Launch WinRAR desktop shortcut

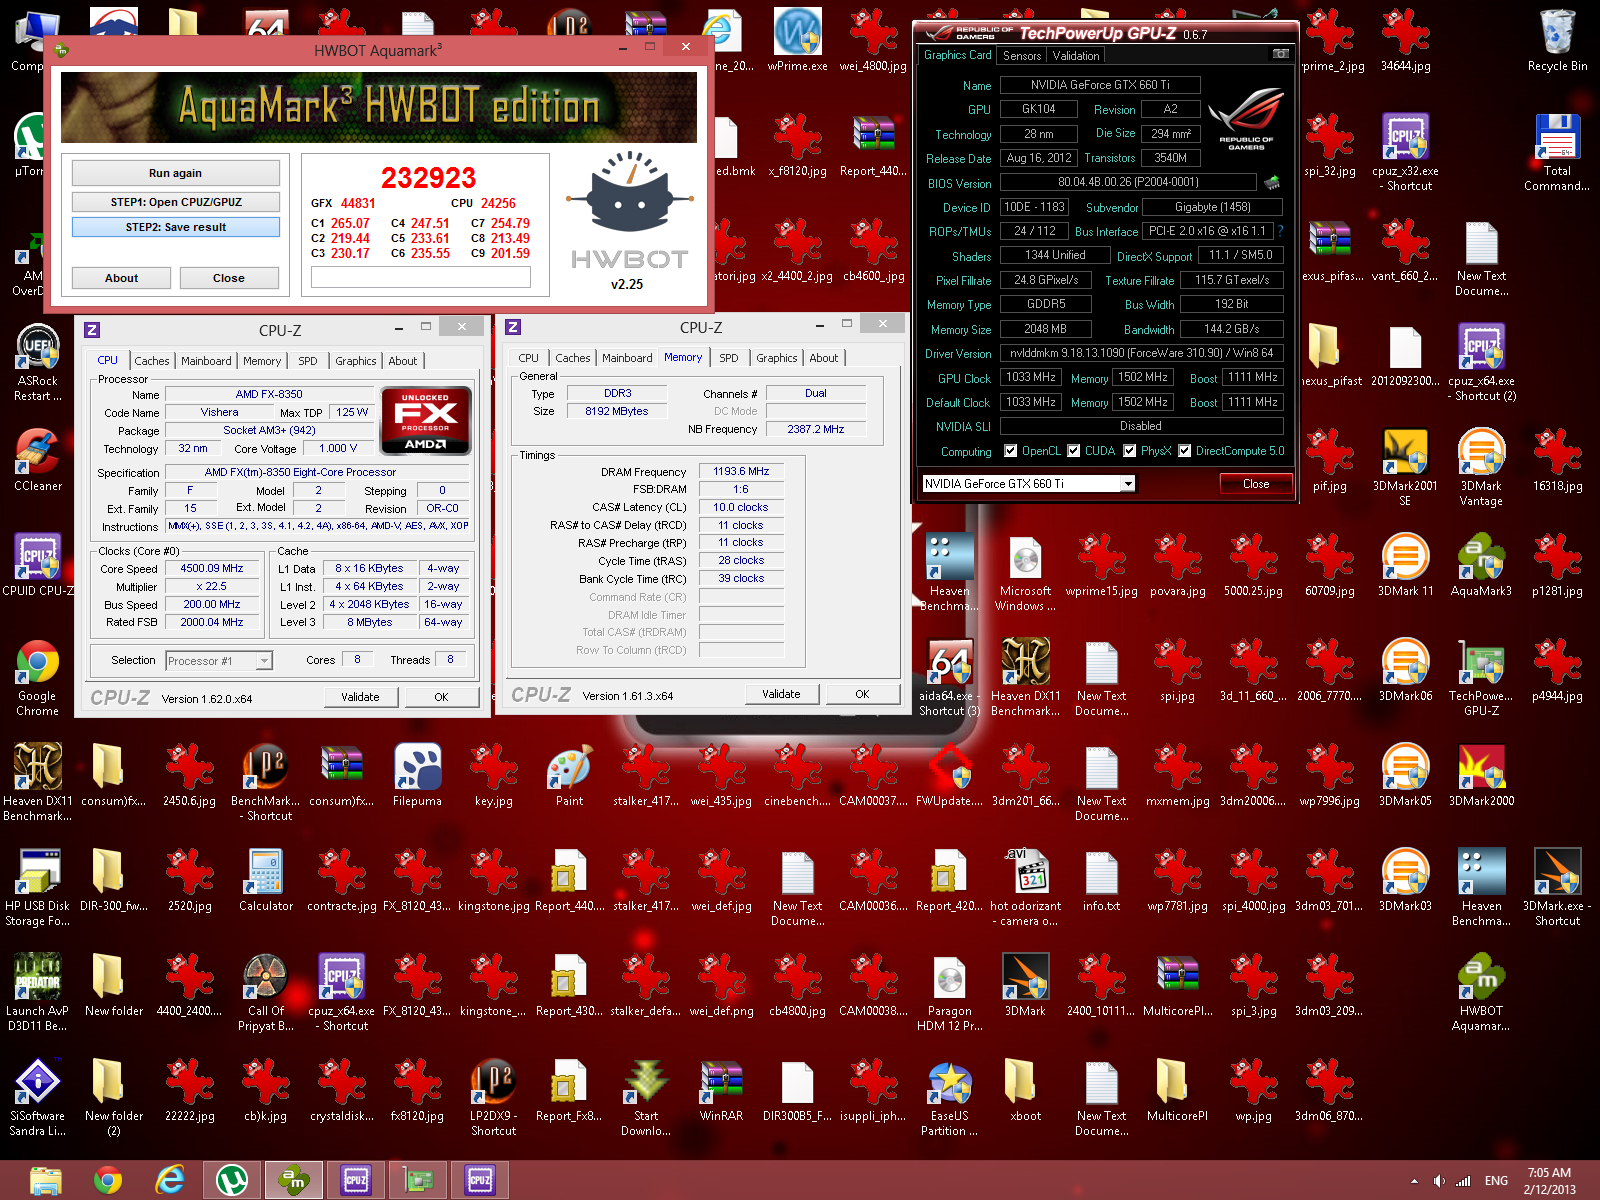pyautogui.click(x=721, y=1090)
